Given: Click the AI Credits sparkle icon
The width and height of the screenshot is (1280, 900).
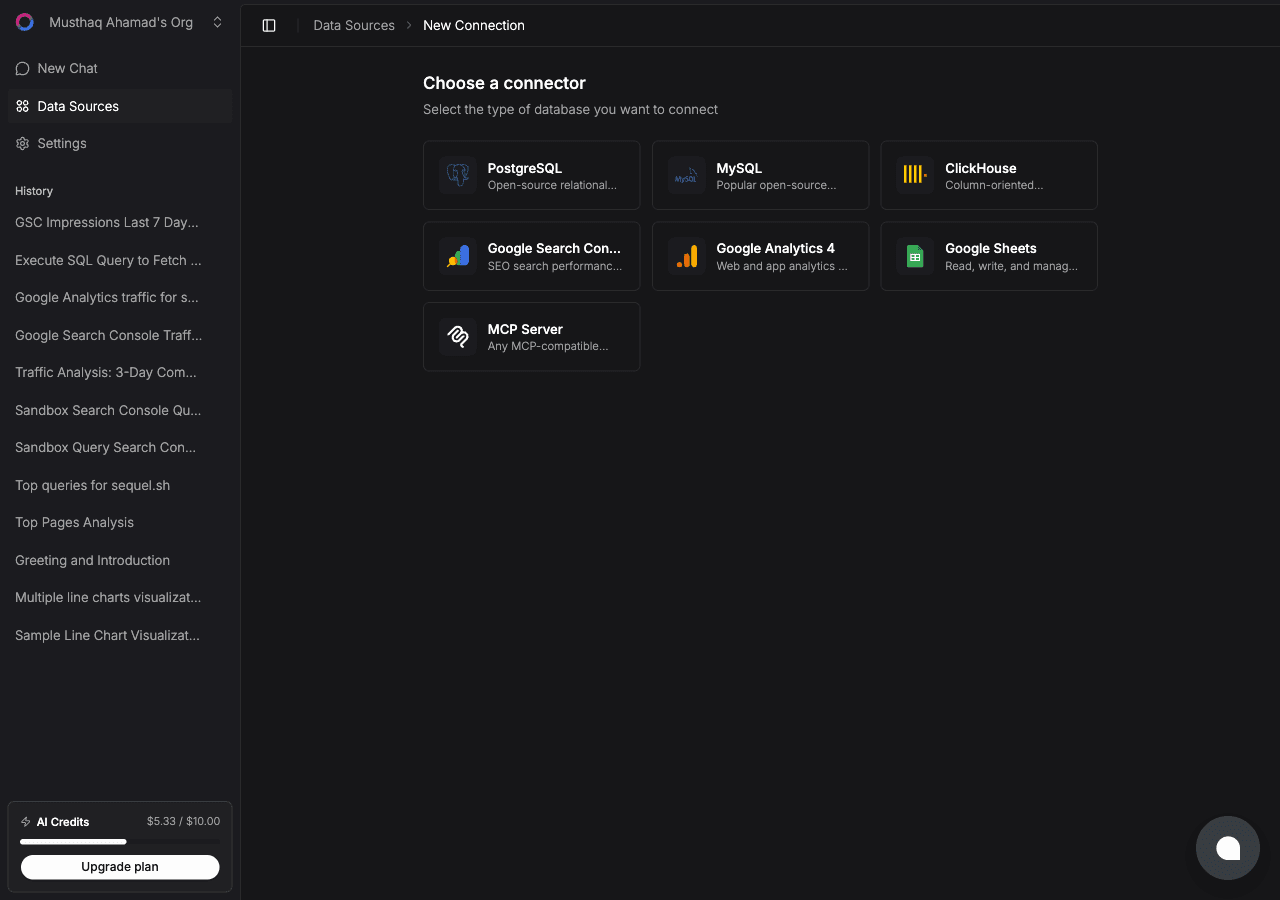Looking at the screenshot, I should click(x=26, y=822).
